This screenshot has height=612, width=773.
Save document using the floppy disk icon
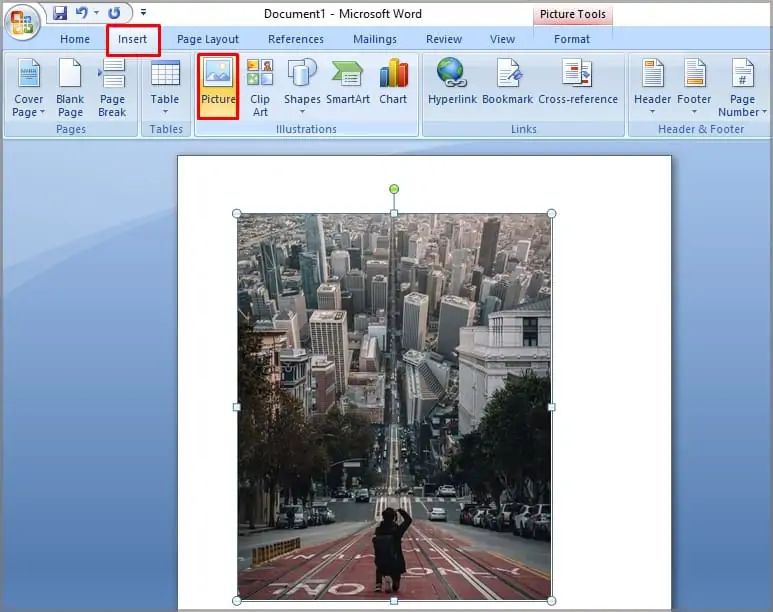pos(60,13)
